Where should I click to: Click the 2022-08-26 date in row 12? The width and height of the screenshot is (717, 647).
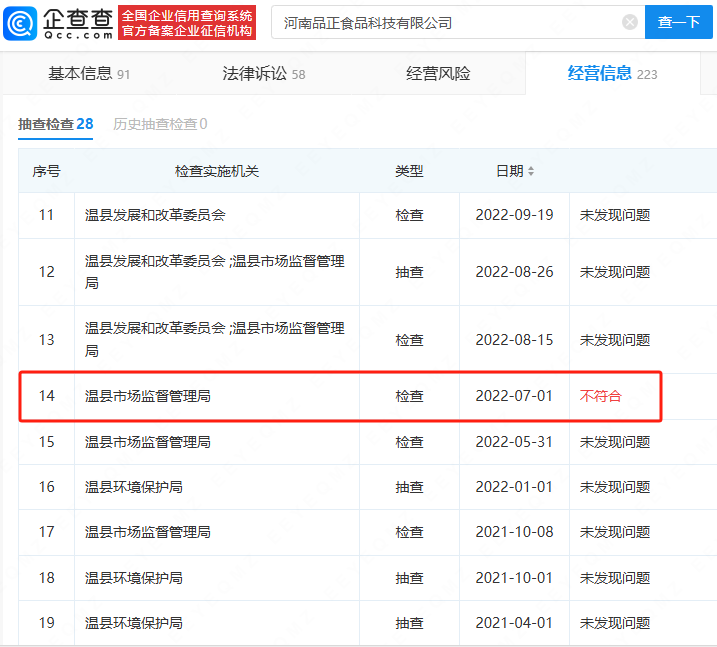tap(514, 272)
